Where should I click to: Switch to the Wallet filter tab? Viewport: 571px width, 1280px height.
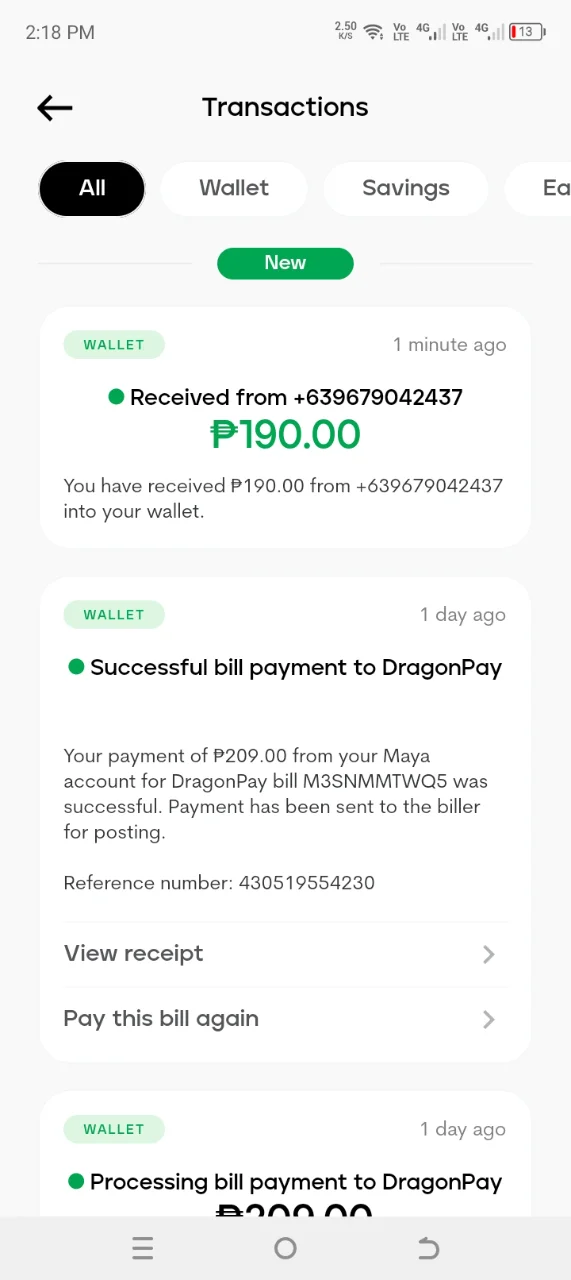234,188
